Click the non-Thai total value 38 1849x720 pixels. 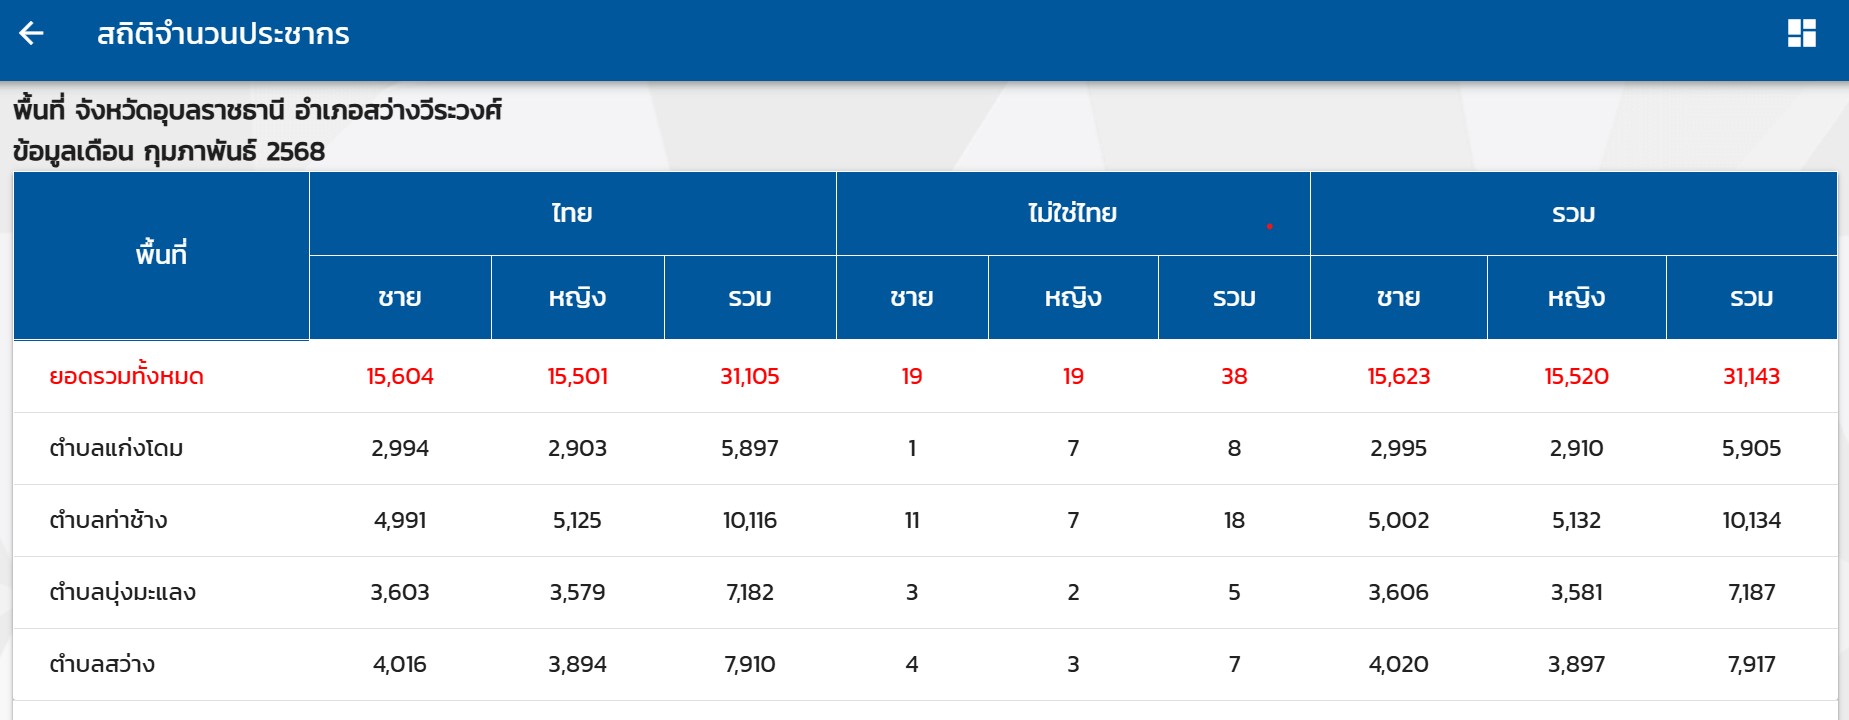pos(1234,377)
